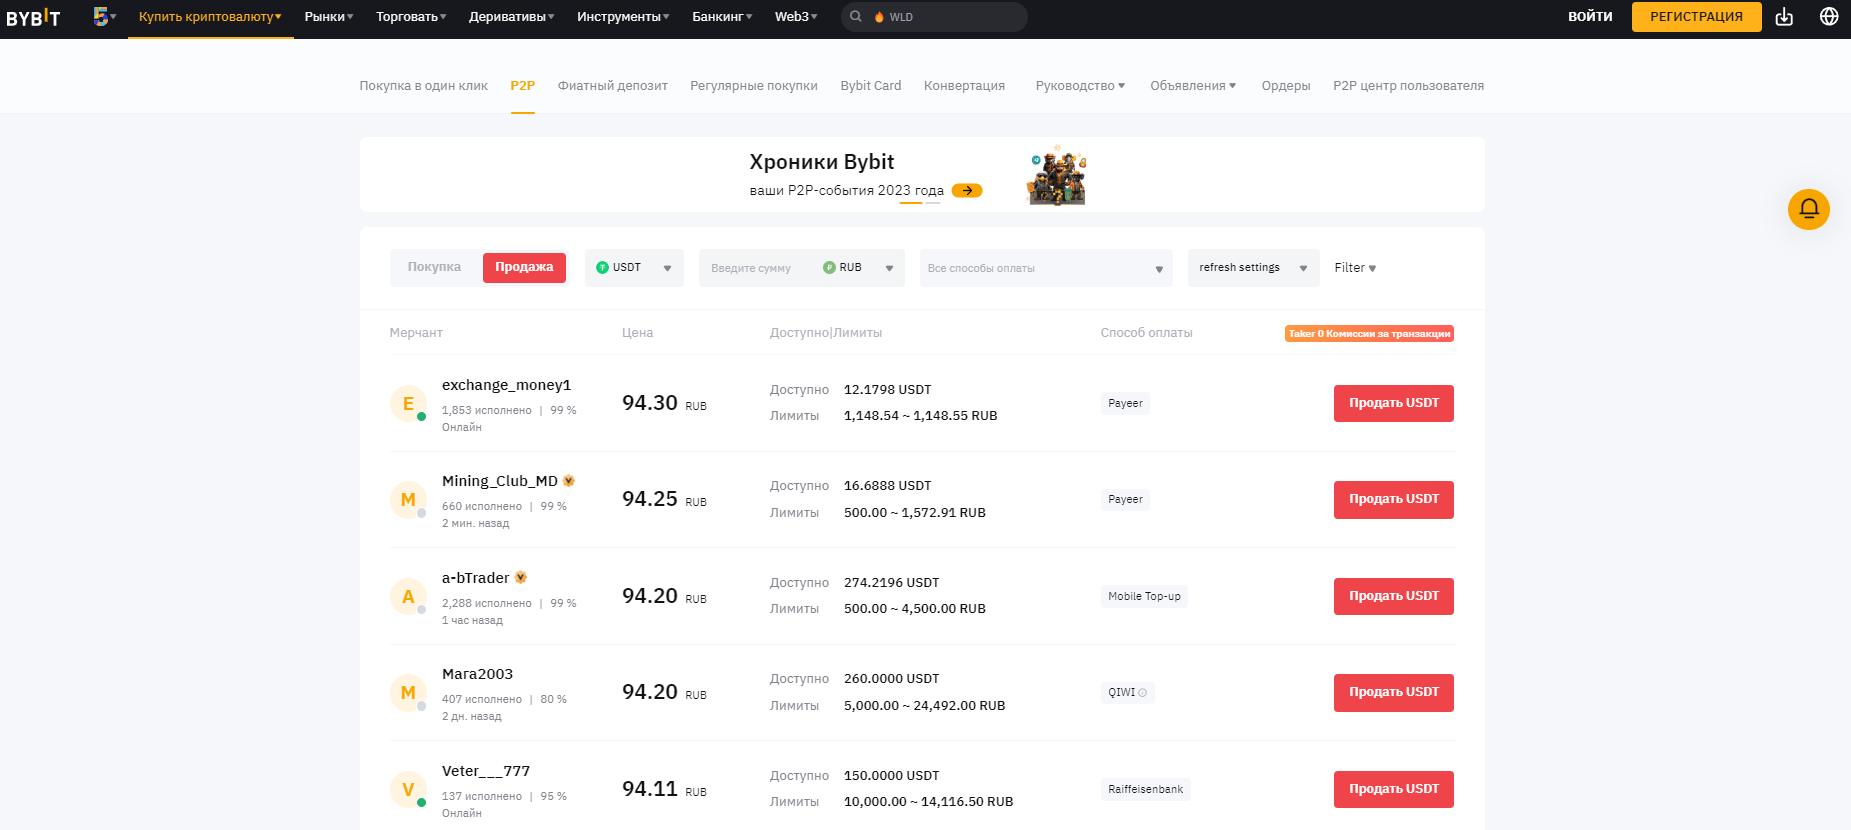Click the banner mascot illustration
This screenshot has height=830, width=1851.
coord(1058,175)
